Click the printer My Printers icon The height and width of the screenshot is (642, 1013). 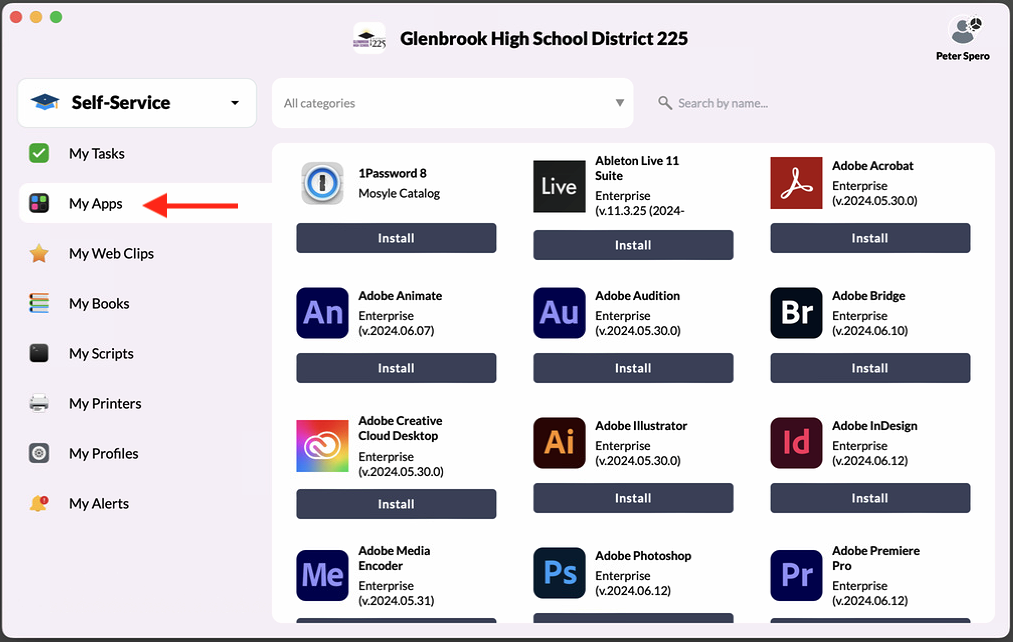tap(39, 403)
